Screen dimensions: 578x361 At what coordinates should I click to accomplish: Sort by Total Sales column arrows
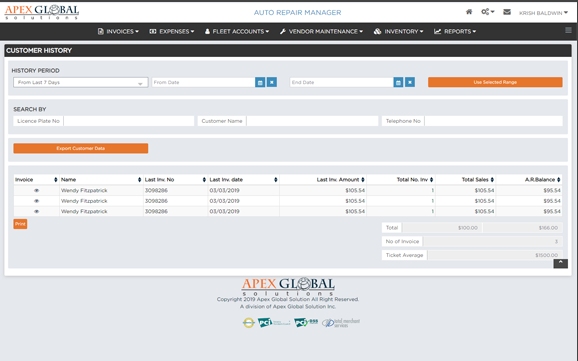492,180
